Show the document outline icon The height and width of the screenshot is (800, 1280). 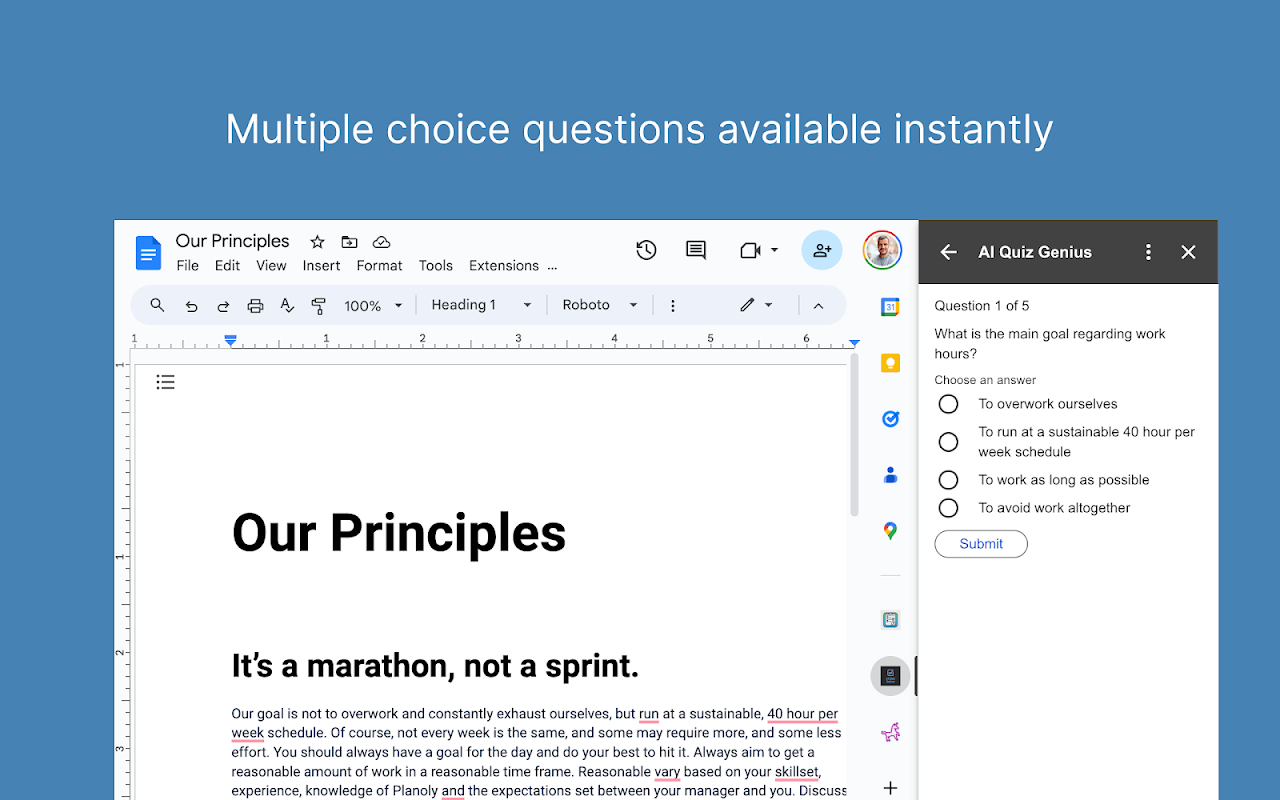(x=166, y=382)
